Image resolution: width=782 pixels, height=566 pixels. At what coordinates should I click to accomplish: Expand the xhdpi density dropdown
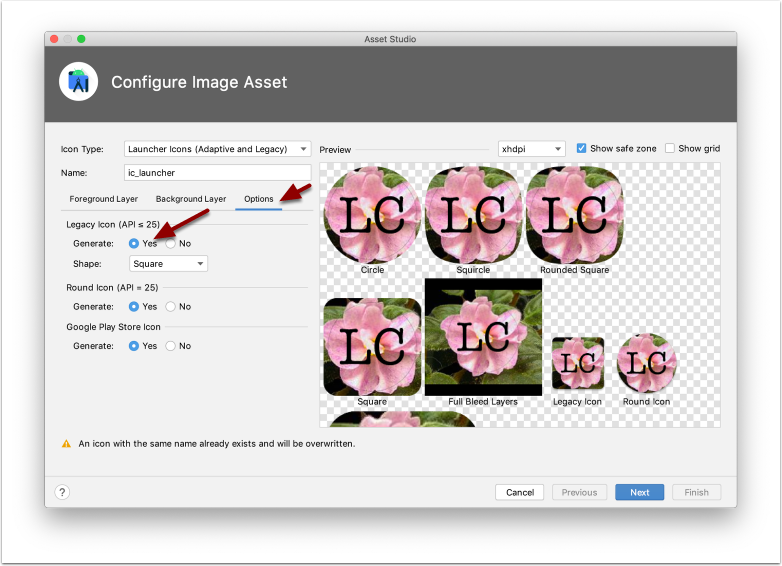tap(531, 149)
